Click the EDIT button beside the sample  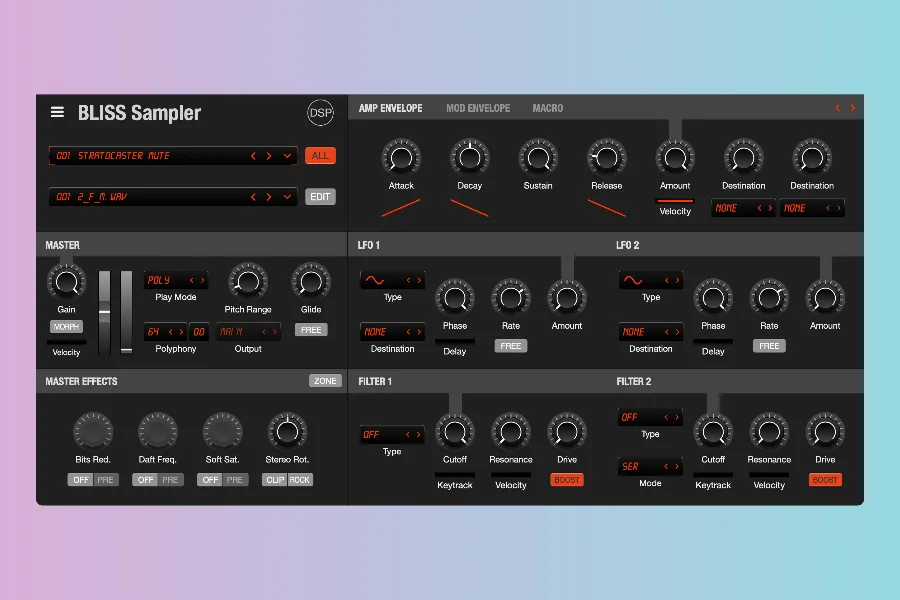[x=320, y=197]
